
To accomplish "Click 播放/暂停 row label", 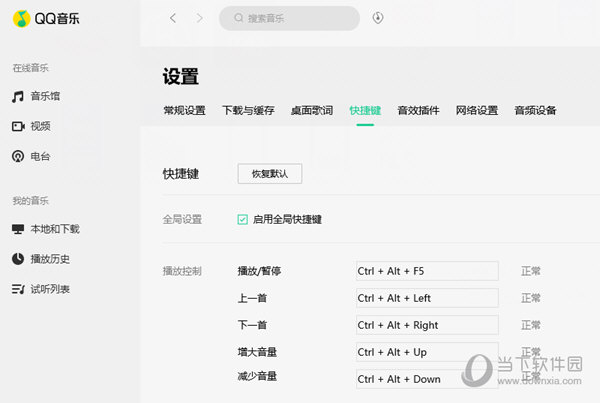I will 259,271.
